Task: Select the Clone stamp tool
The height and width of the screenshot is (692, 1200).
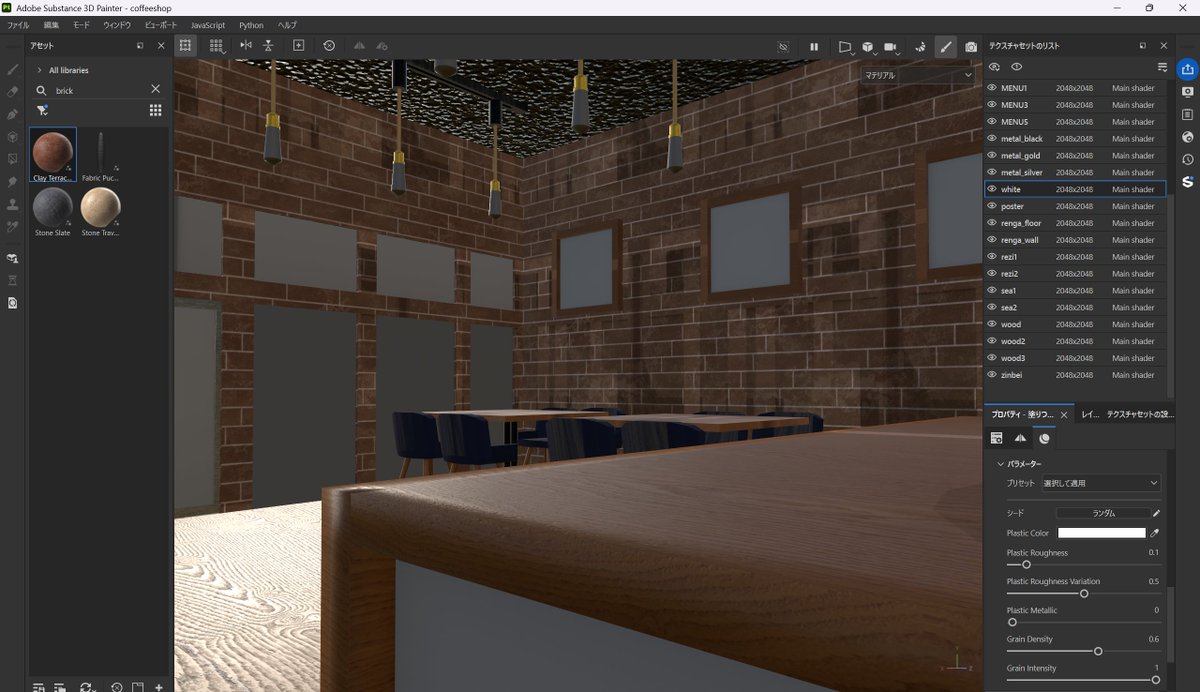Action: pyautogui.click(x=12, y=204)
